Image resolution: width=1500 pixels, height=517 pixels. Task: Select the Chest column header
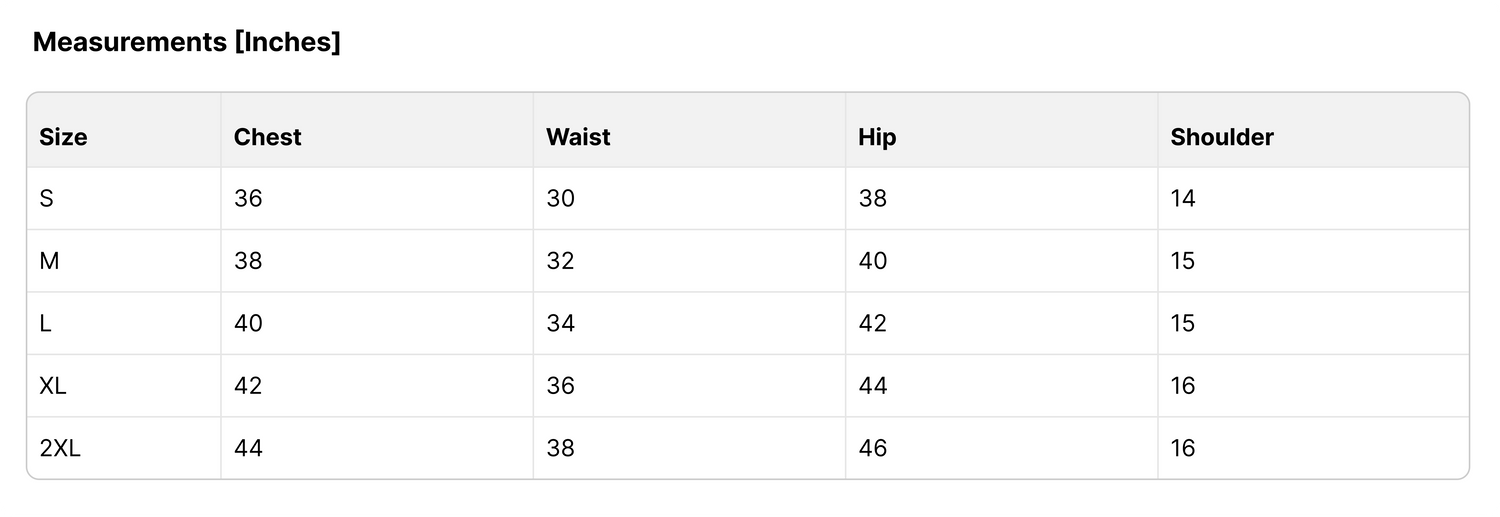(267, 137)
